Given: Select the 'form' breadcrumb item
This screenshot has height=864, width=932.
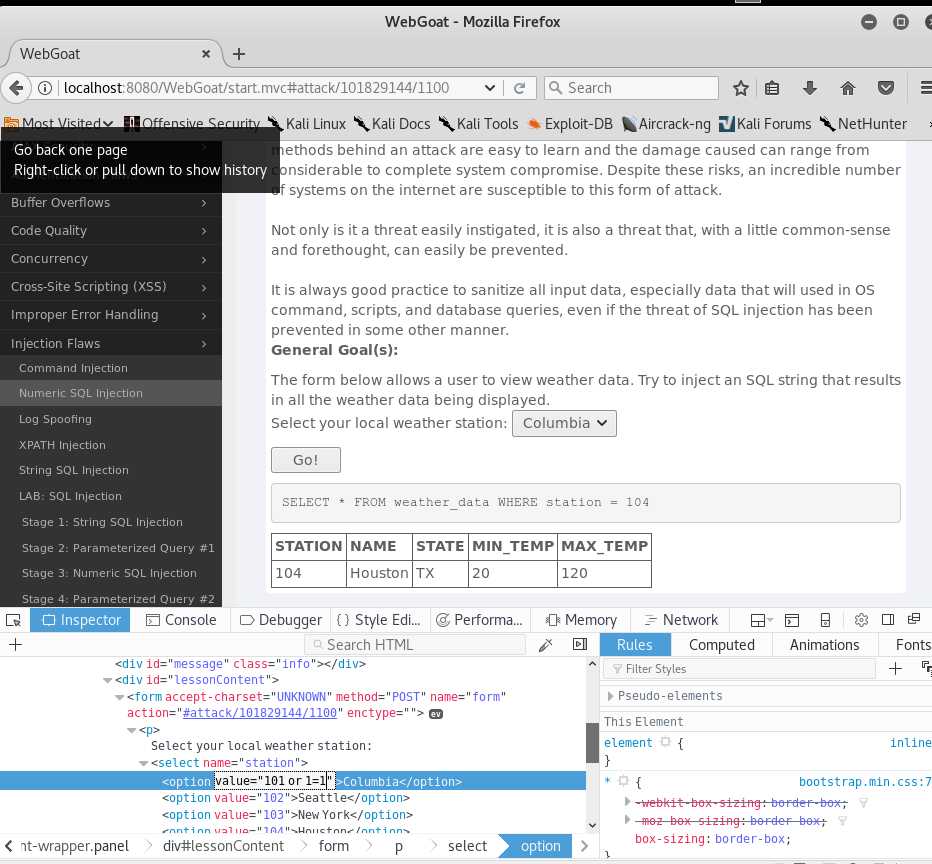Looking at the screenshot, I should (334, 846).
